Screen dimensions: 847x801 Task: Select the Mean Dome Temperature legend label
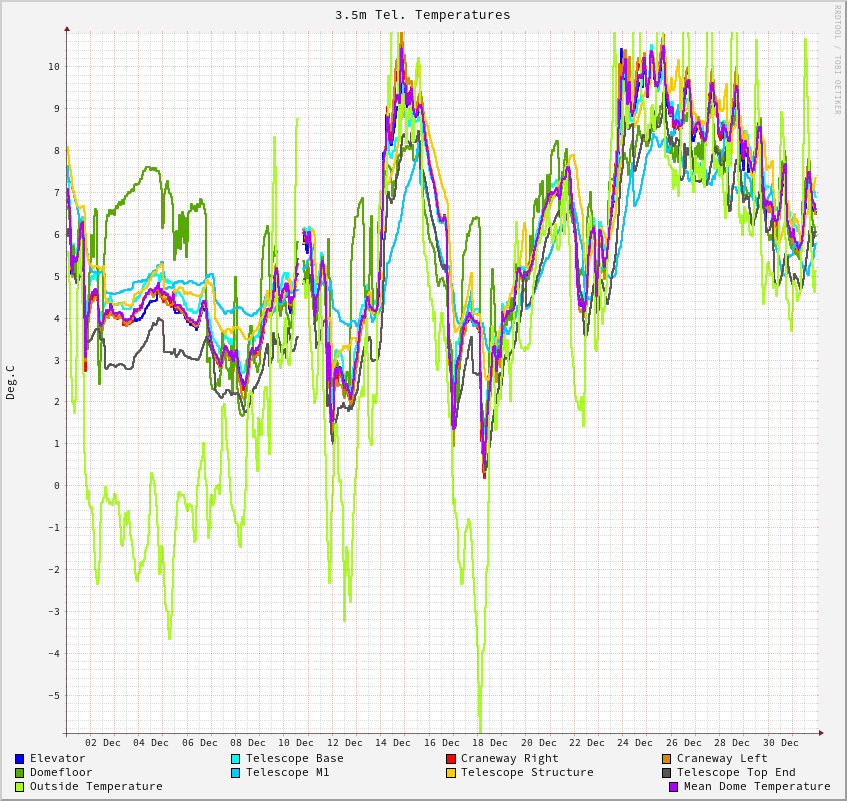[757, 786]
